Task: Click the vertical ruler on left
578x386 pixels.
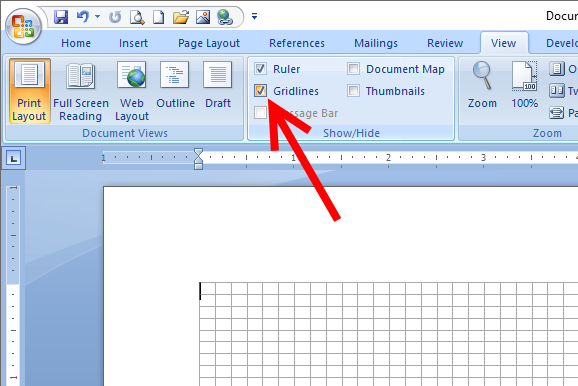Action: click(13, 285)
